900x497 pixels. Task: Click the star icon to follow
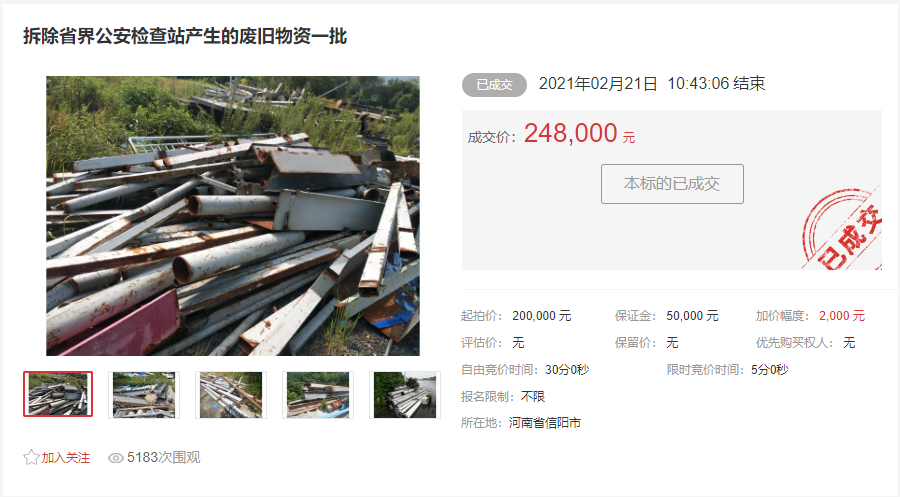(x=31, y=457)
